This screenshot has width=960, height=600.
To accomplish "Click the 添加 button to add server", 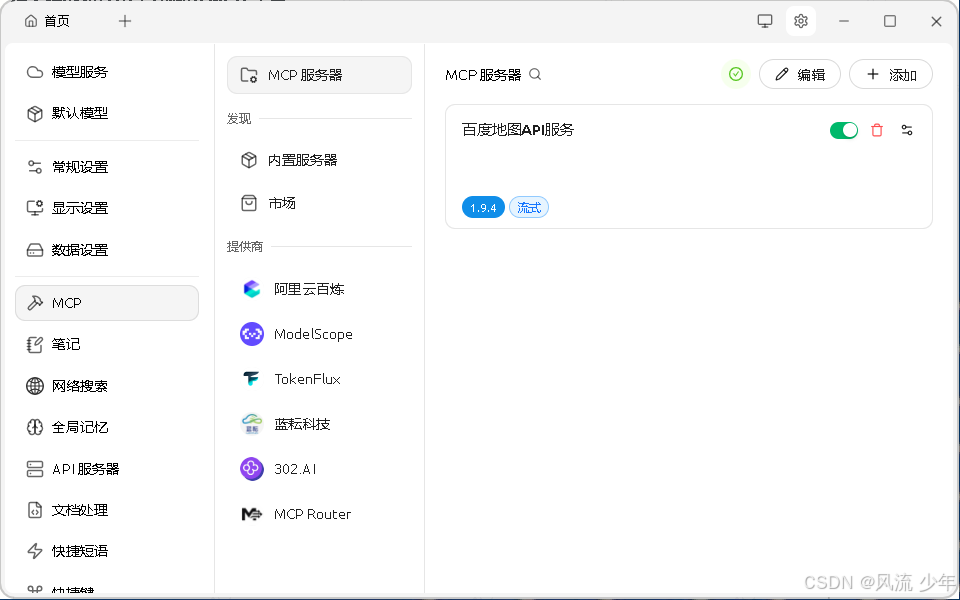I will pos(890,74).
